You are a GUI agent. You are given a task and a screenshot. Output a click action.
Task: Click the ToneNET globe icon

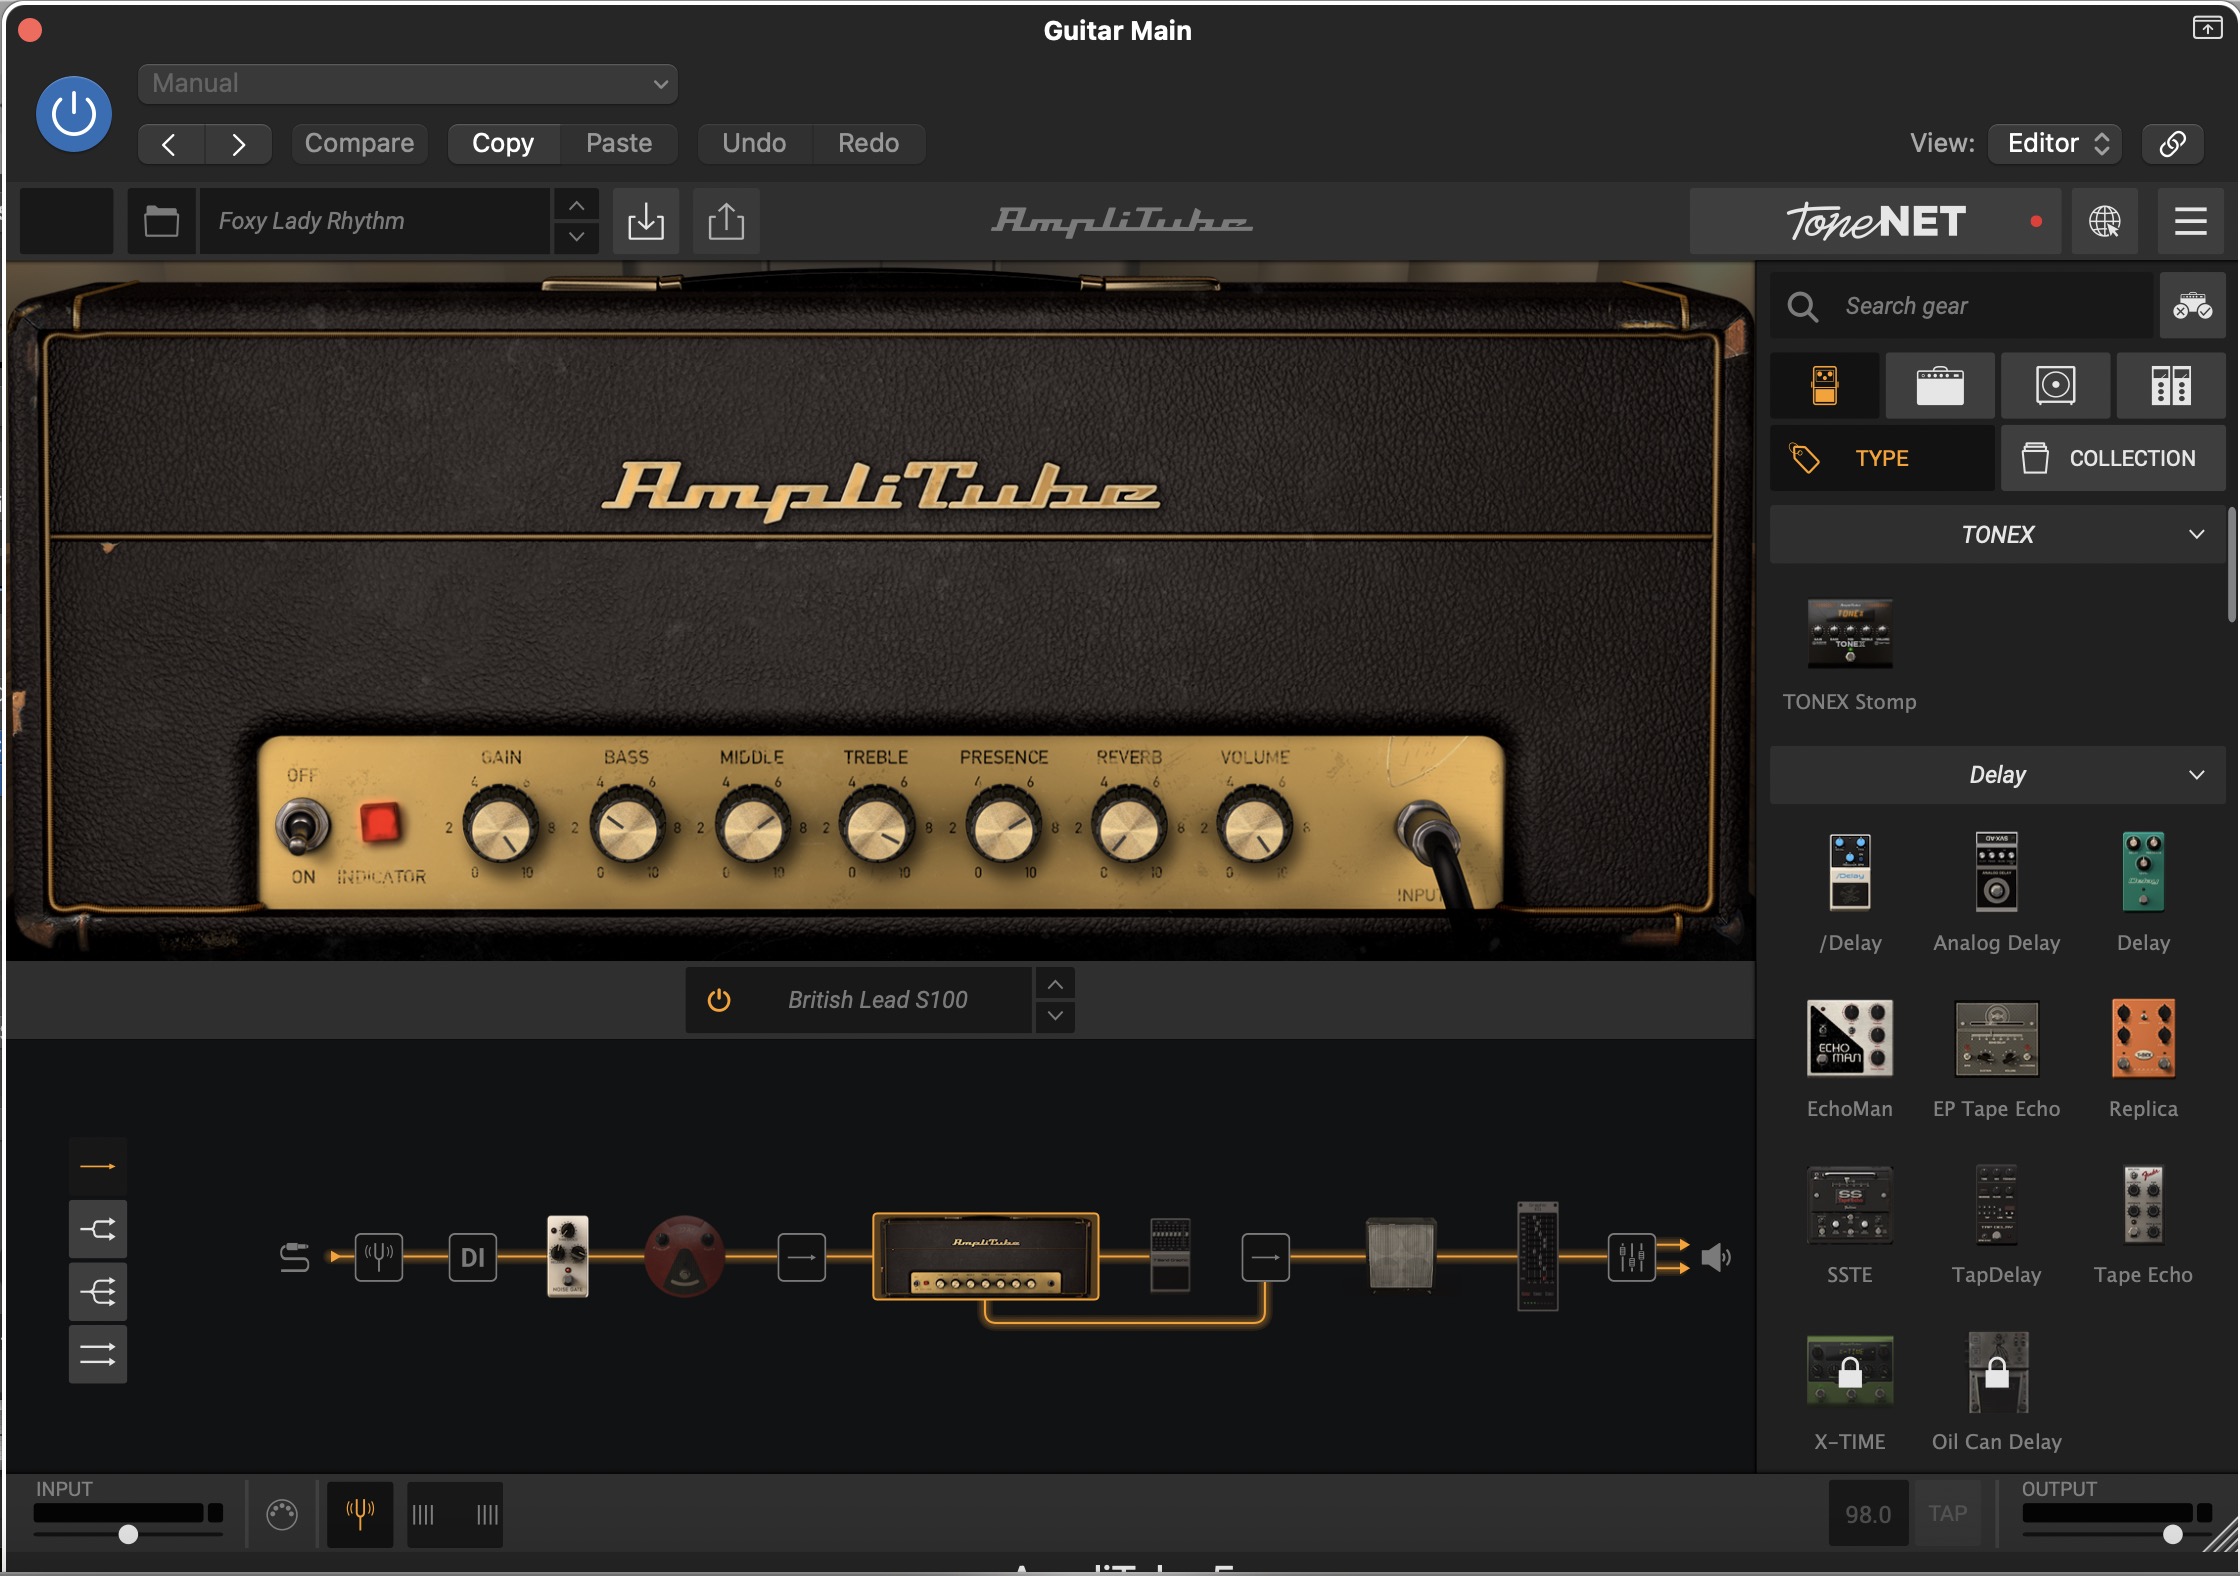coord(2104,221)
